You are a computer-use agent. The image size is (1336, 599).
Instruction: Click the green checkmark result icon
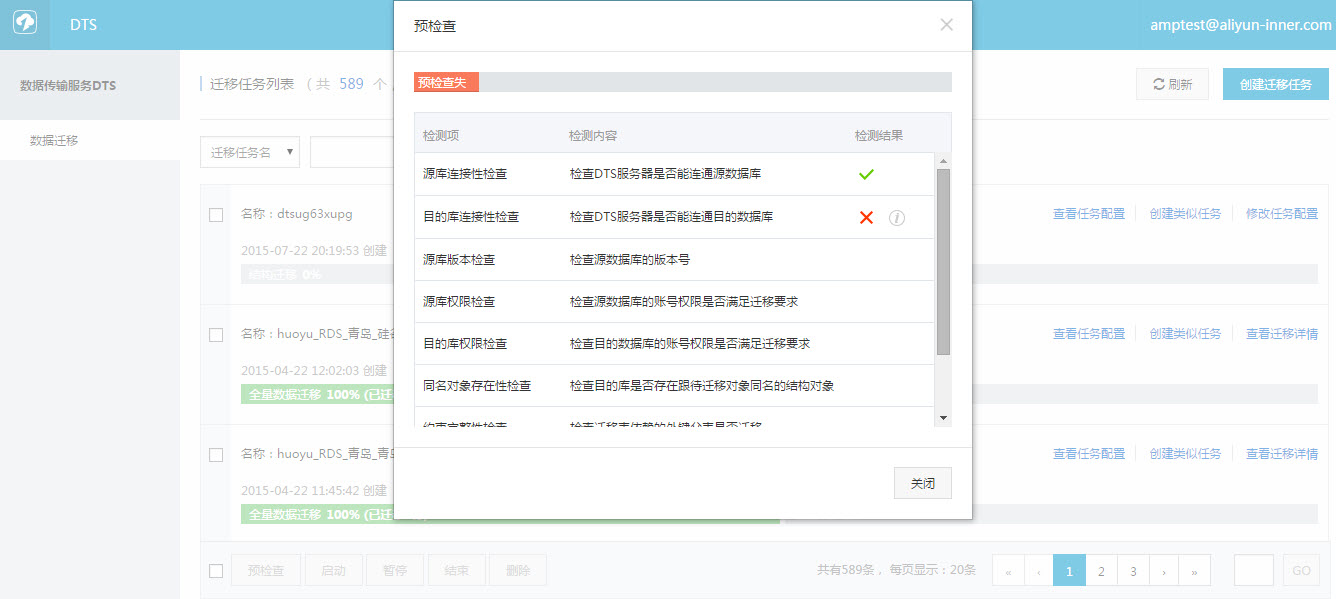tap(866, 174)
